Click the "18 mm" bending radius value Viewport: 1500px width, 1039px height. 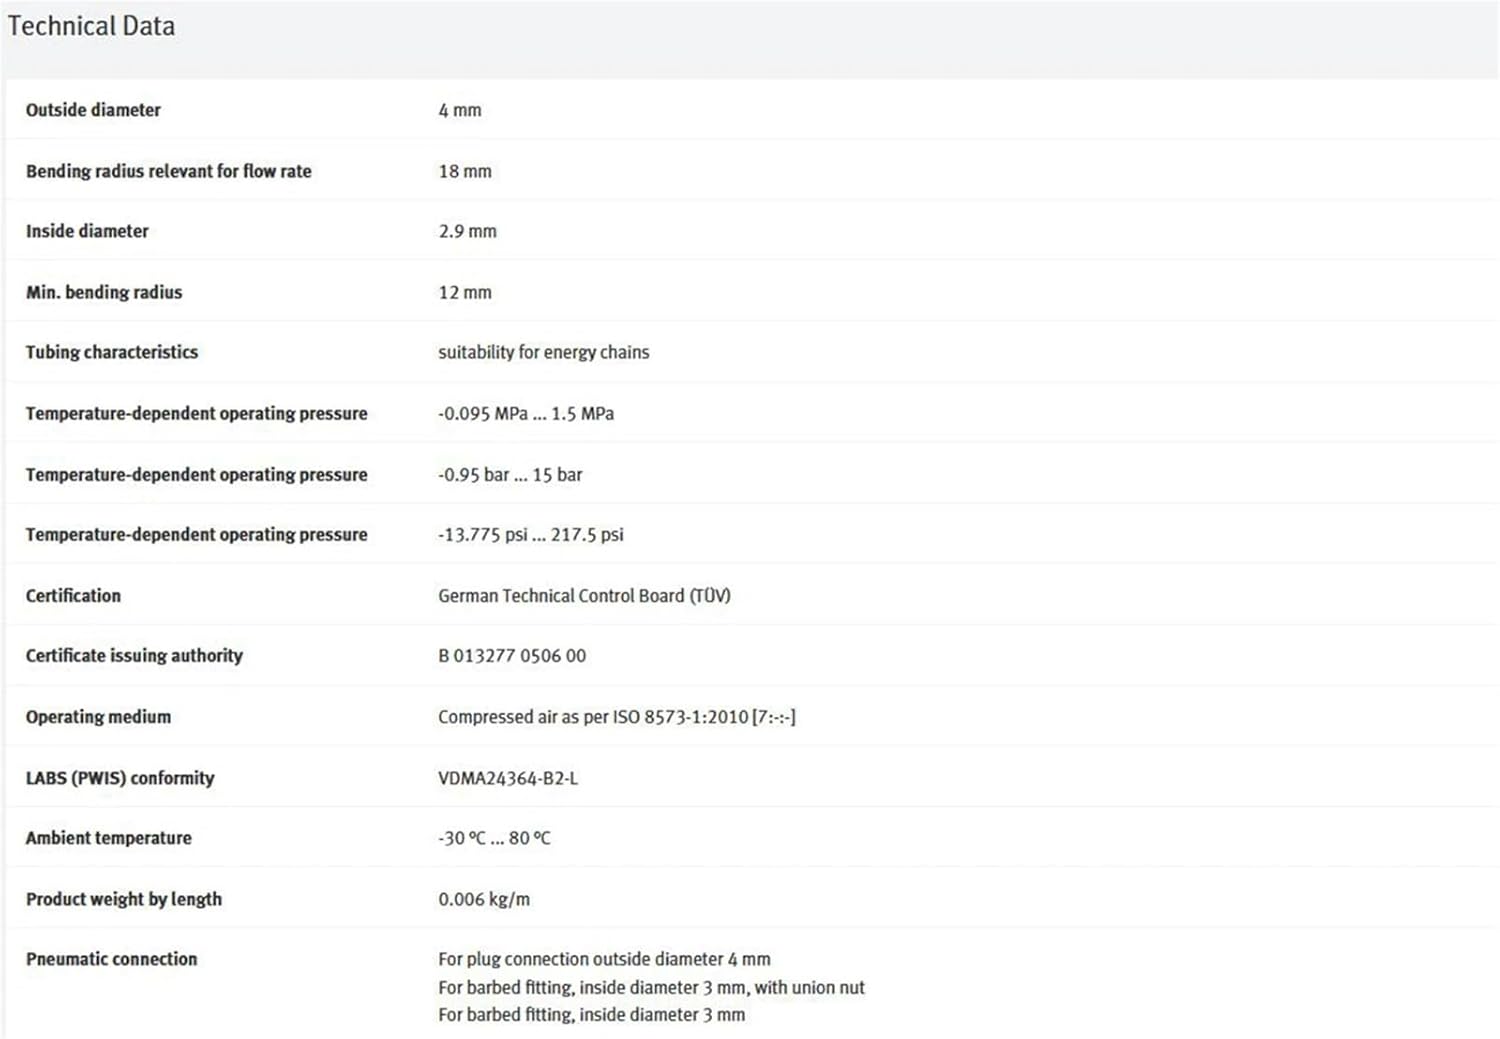(465, 171)
